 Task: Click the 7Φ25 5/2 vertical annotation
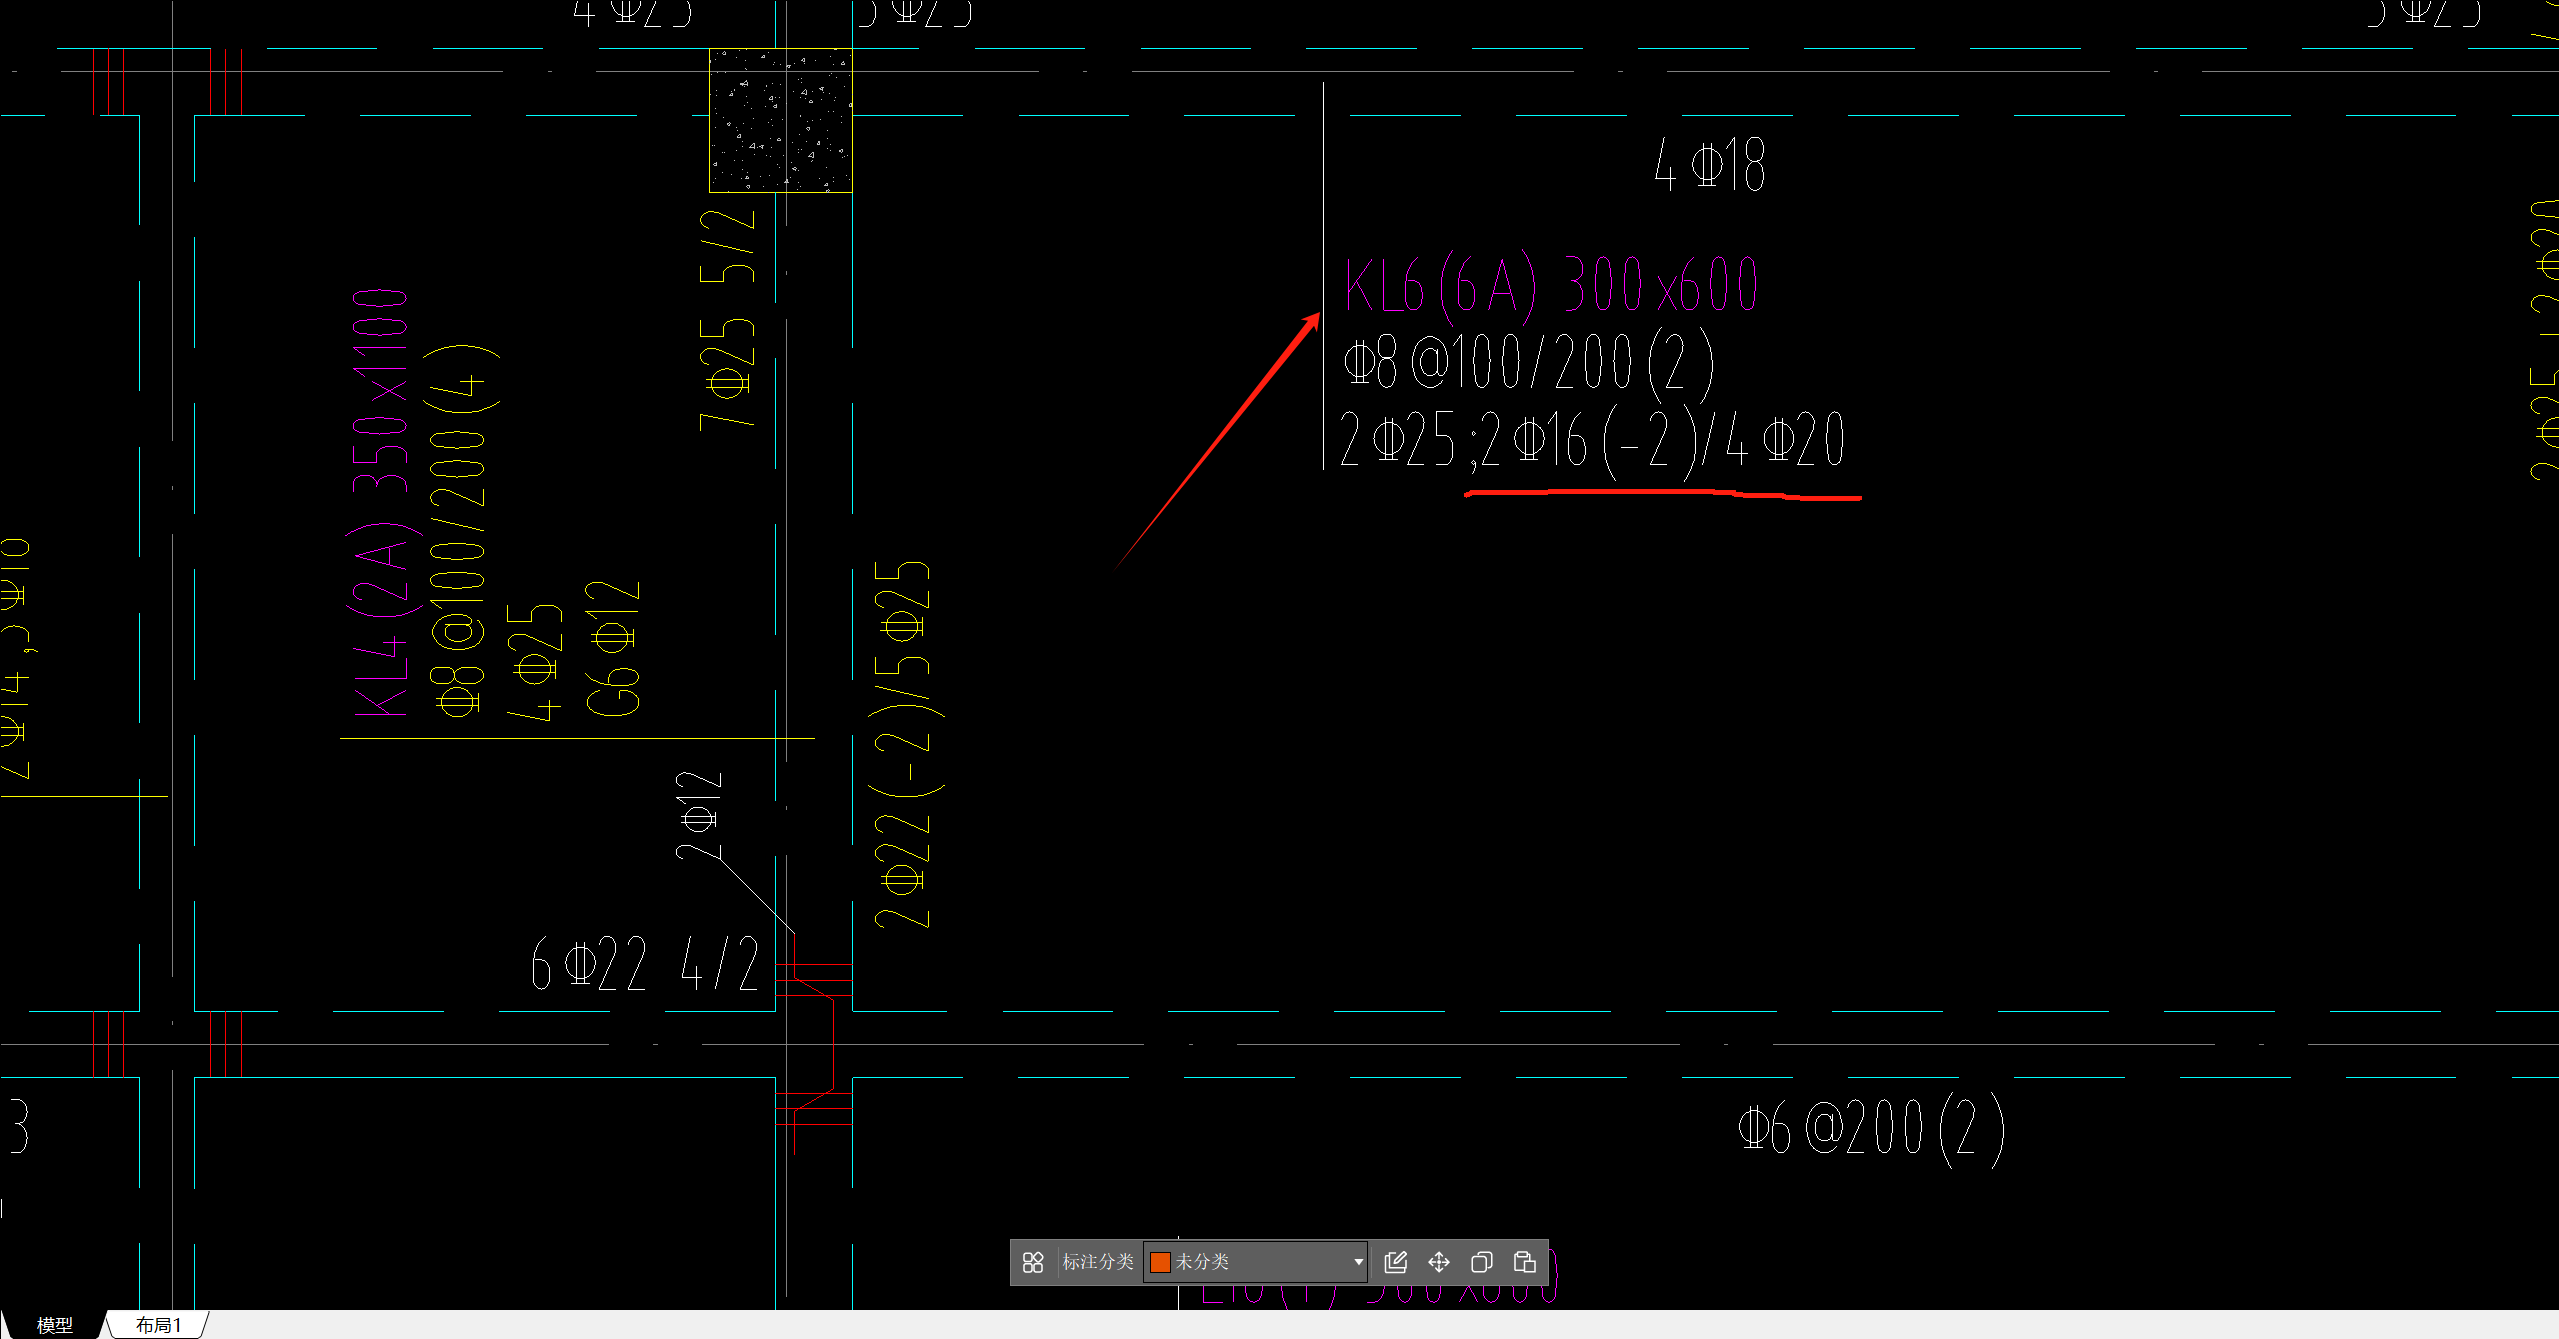727,320
